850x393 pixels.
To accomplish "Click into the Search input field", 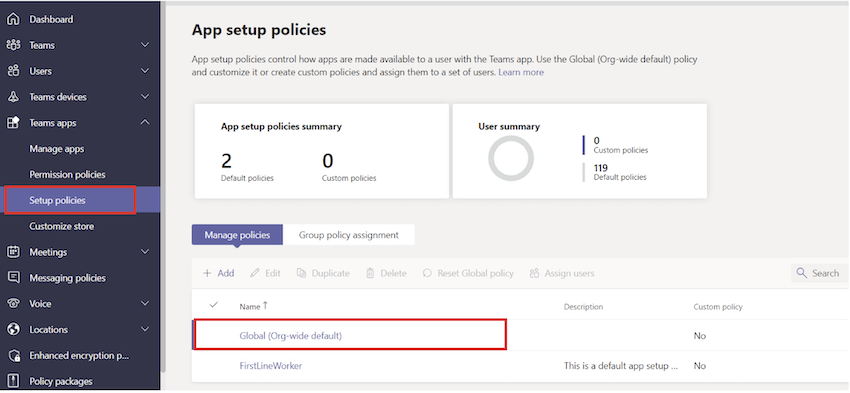I will point(819,273).
